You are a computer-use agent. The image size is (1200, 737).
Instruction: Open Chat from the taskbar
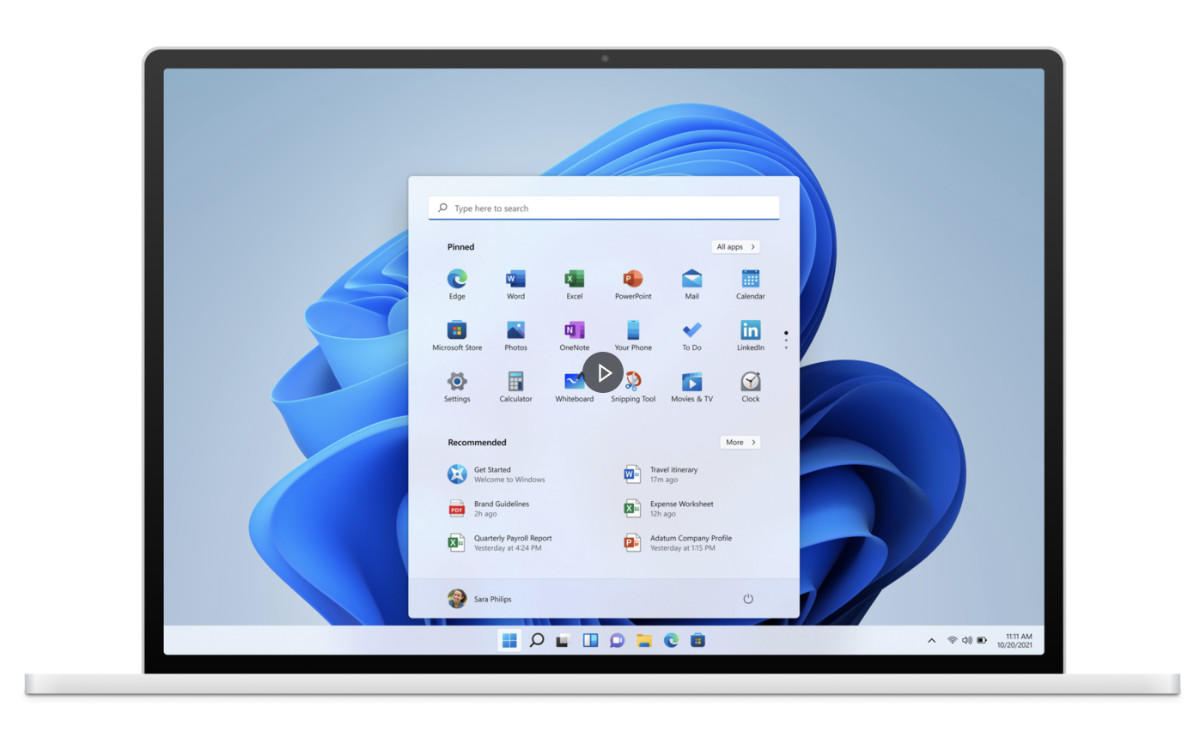click(617, 640)
